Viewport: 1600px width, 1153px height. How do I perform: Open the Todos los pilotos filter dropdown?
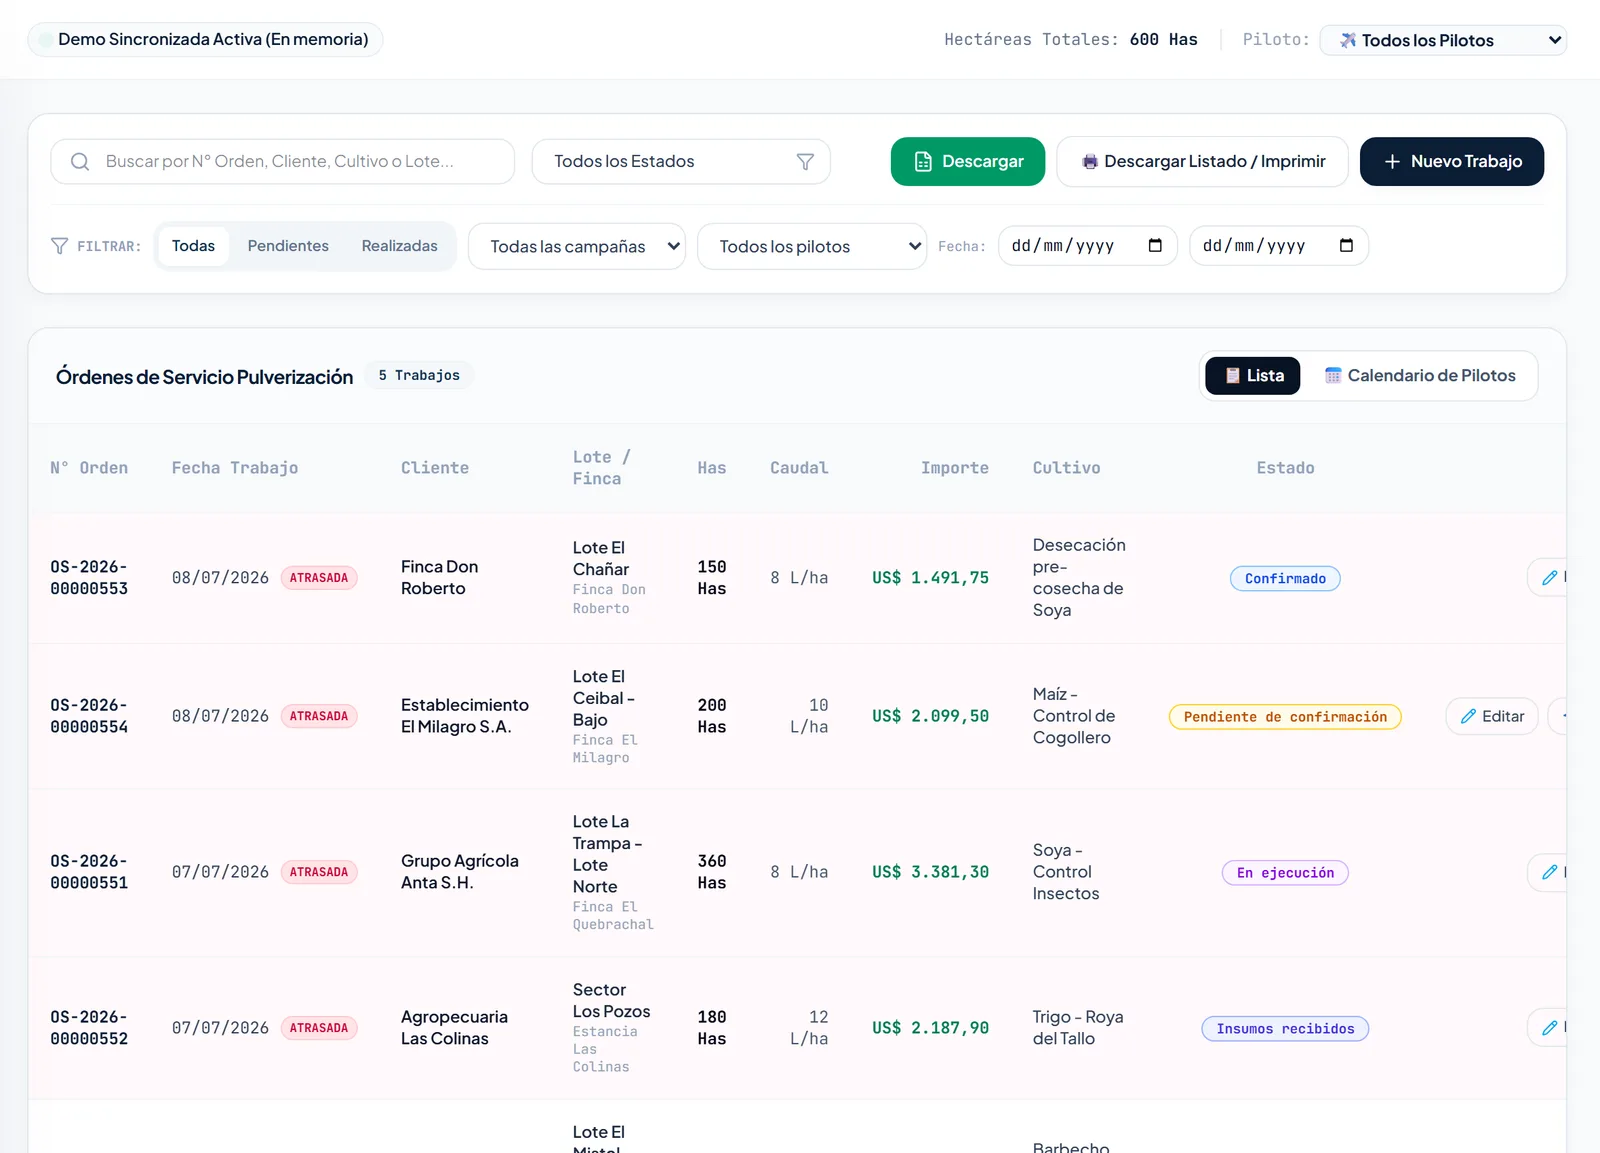(x=812, y=246)
